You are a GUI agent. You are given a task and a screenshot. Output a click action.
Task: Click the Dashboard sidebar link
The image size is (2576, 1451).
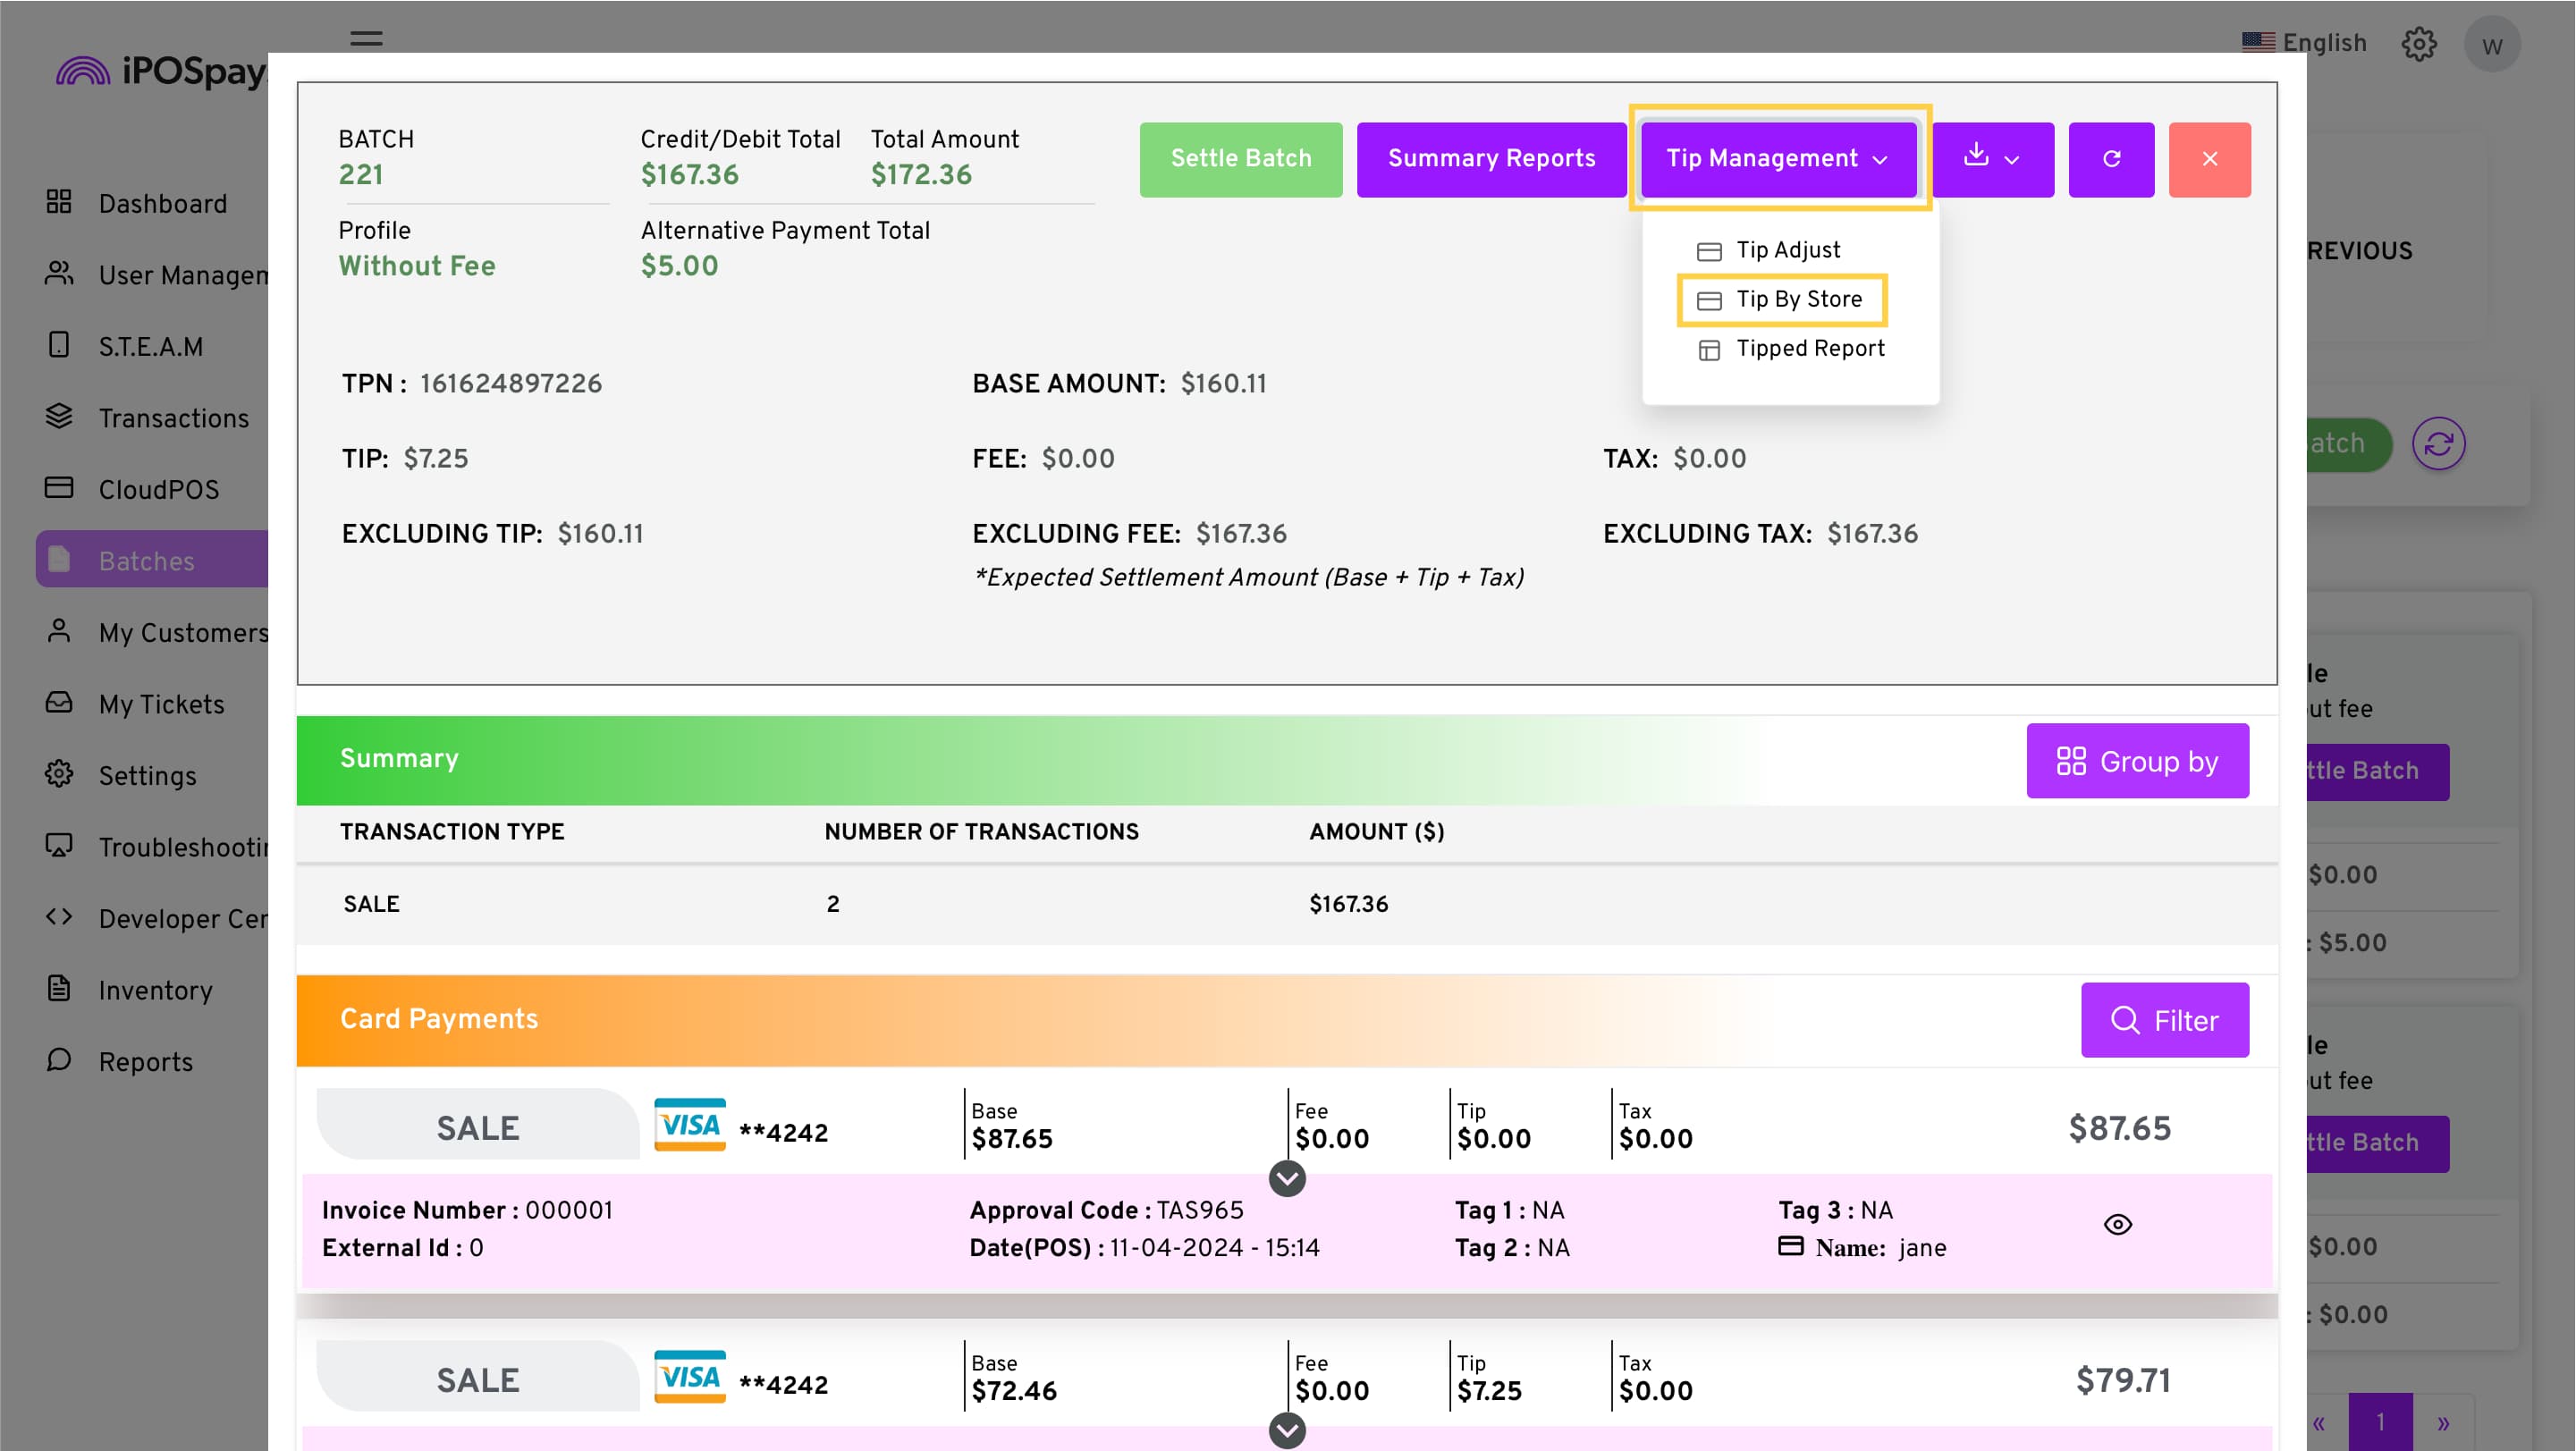click(163, 203)
